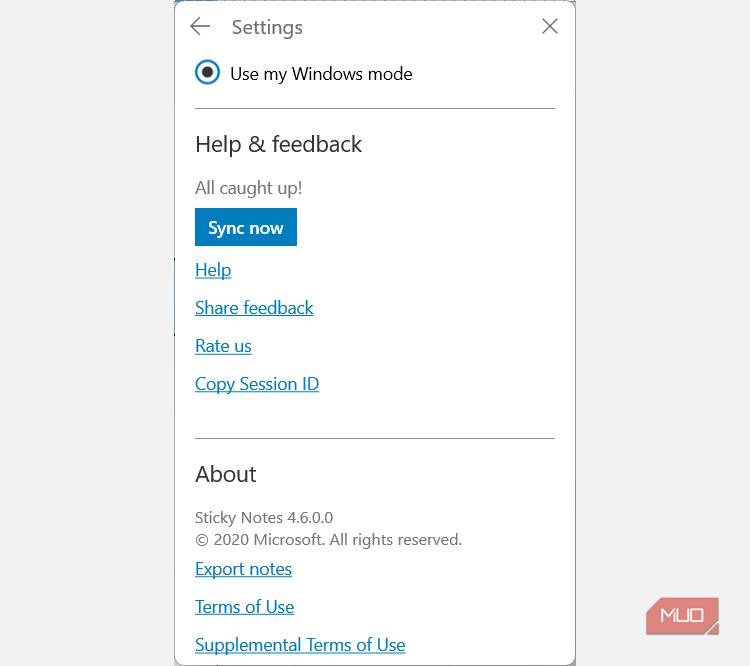
Task: Click the MUO logo watermark
Action: (682, 615)
